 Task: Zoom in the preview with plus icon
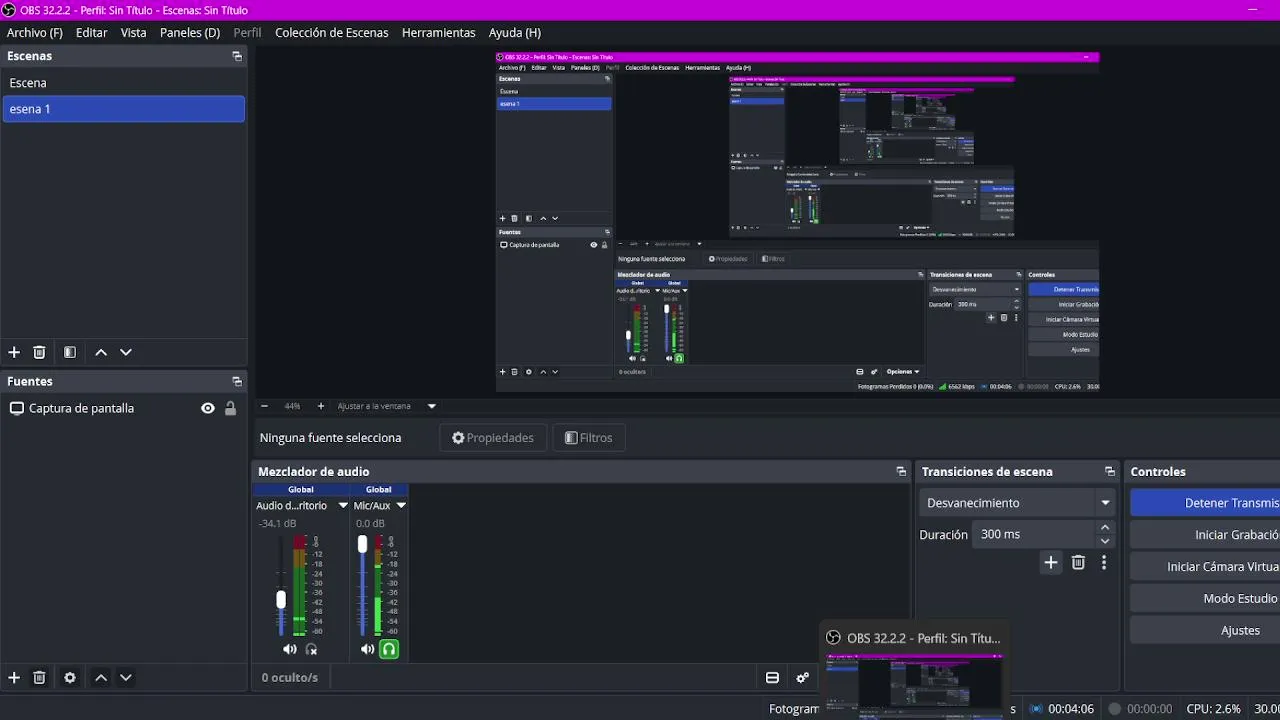[x=321, y=406]
